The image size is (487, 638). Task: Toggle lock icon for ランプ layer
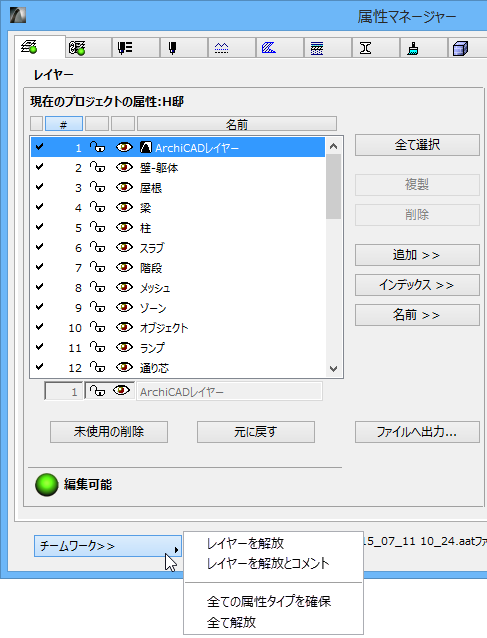click(97, 347)
